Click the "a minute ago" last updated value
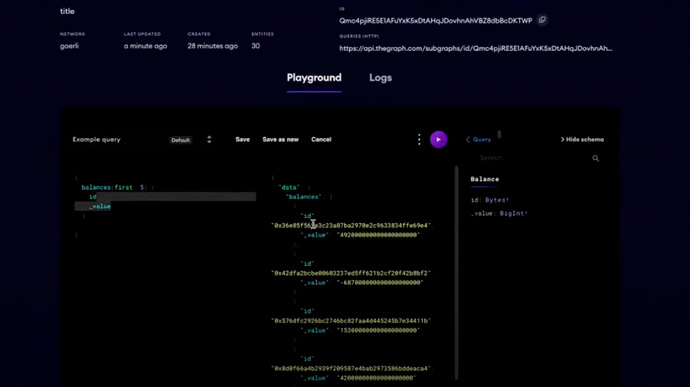 pos(145,46)
